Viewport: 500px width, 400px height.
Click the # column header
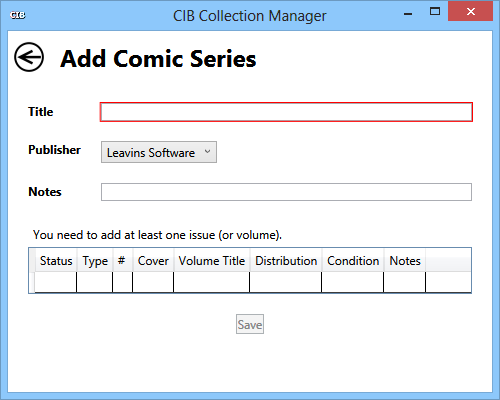[122, 261]
